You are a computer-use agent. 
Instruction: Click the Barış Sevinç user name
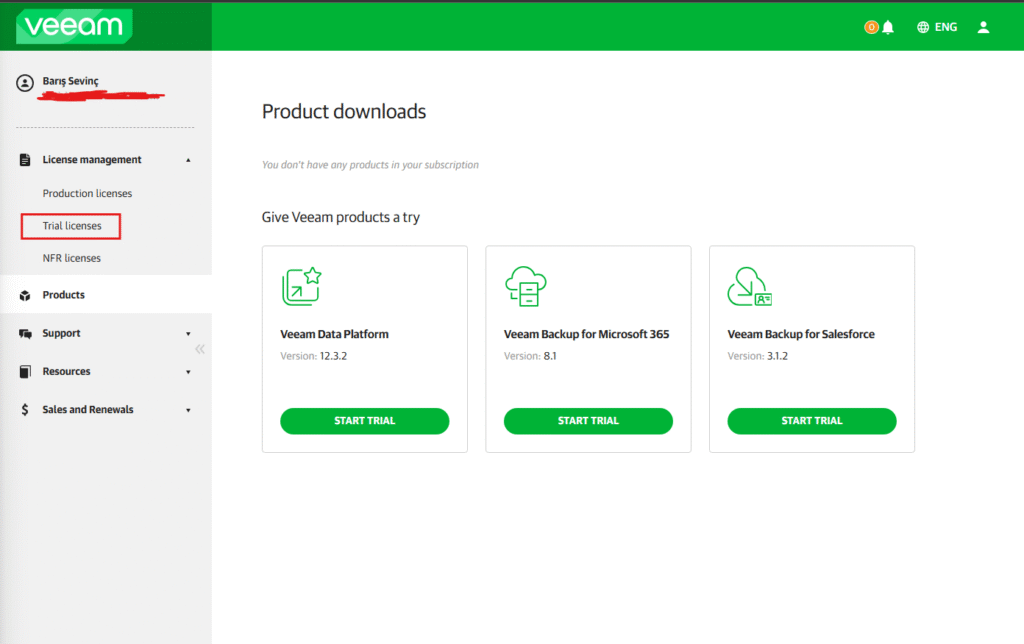click(x=71, y=81)
